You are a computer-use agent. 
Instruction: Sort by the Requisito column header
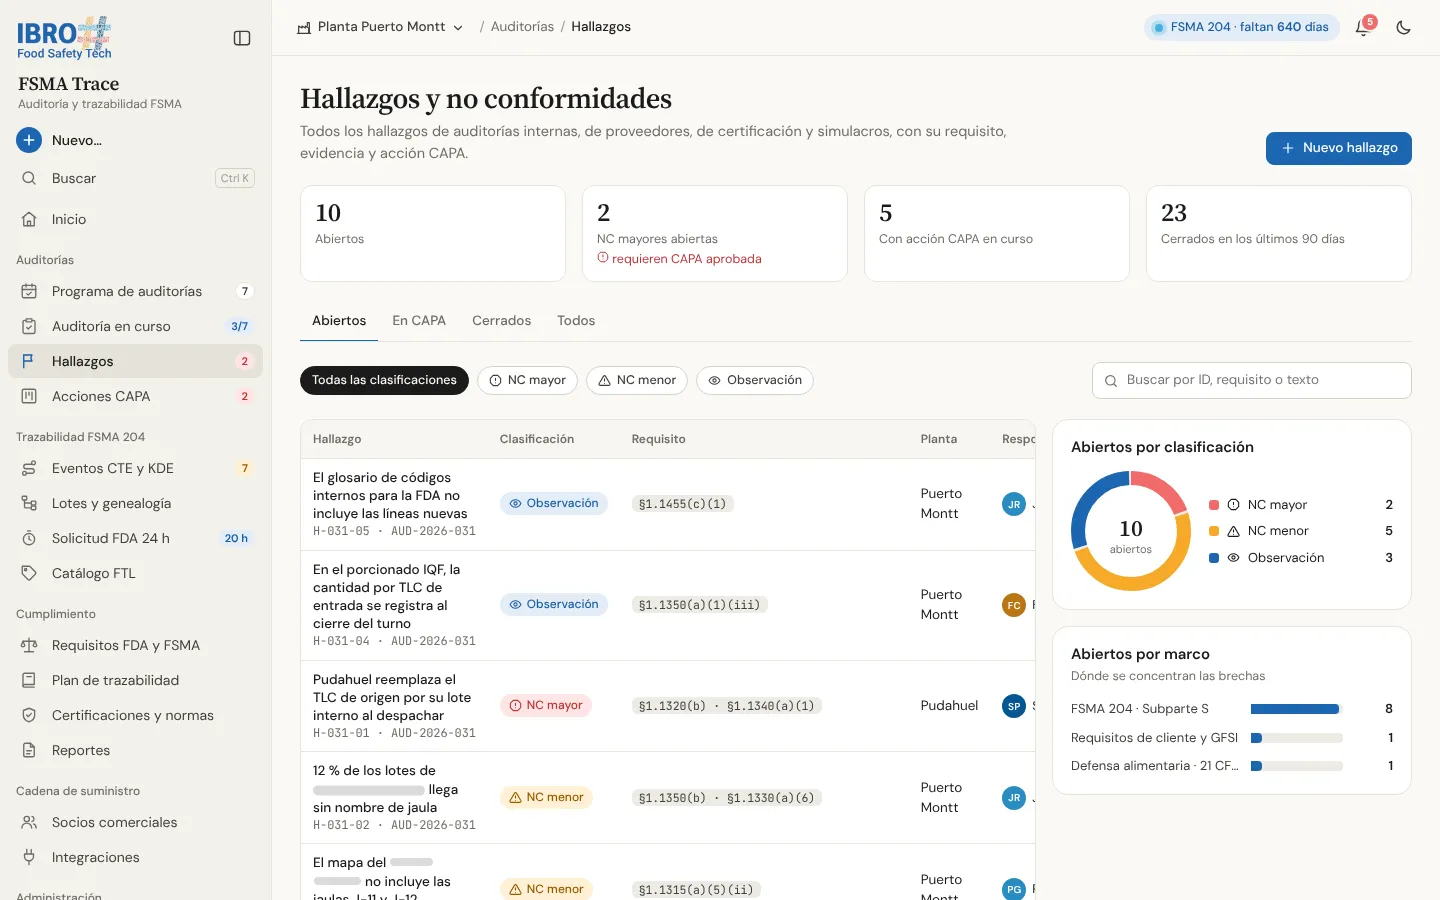659,439
